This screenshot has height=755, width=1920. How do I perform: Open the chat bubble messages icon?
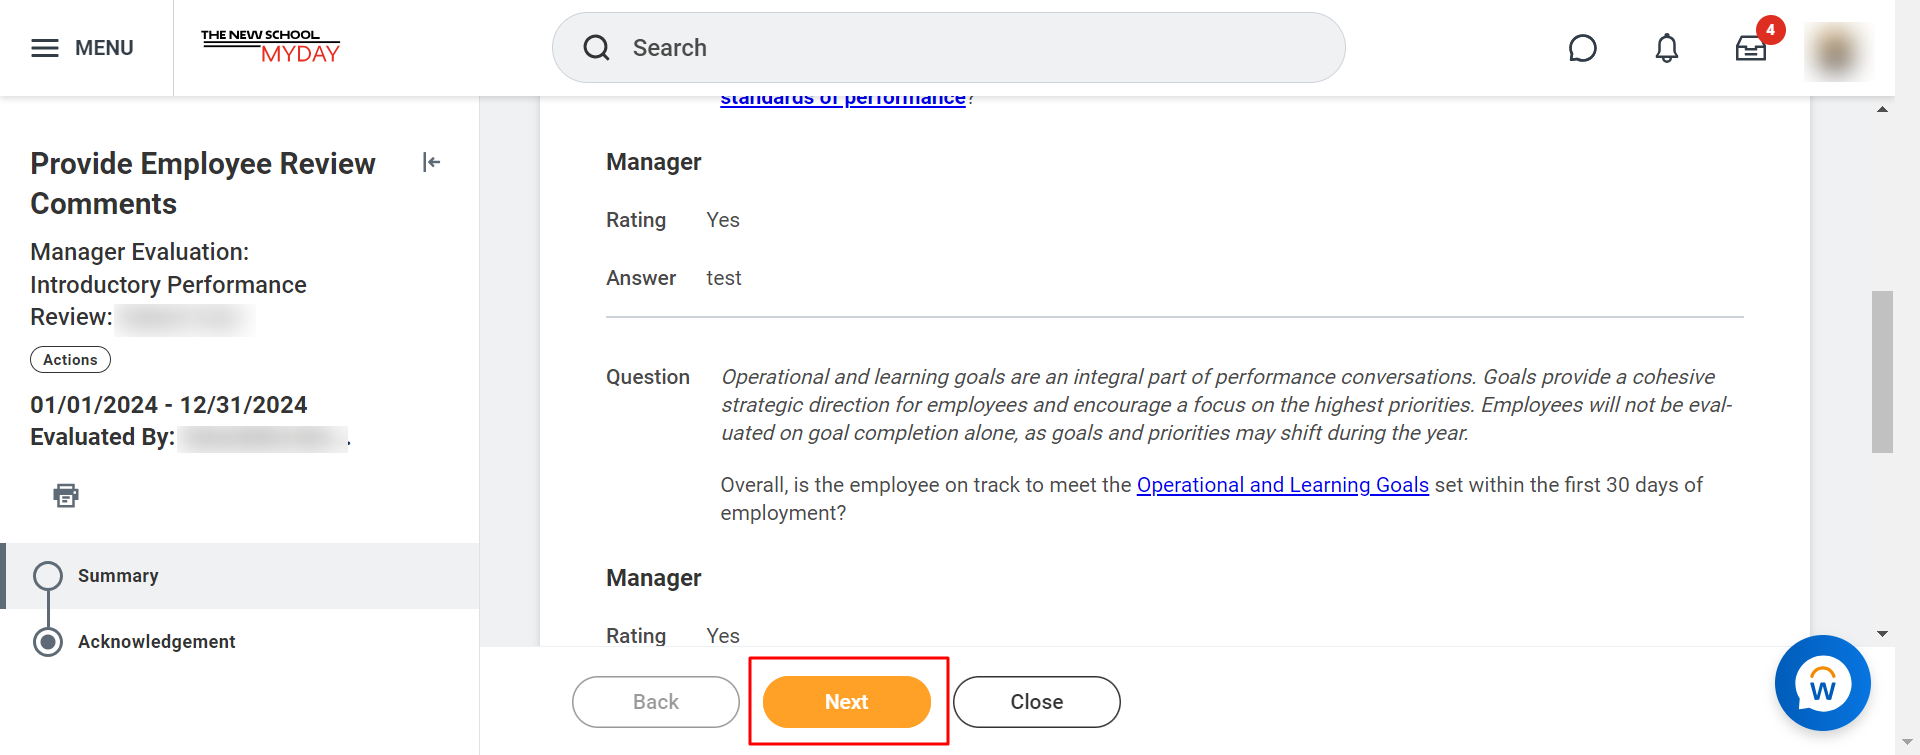point(1582,48)
